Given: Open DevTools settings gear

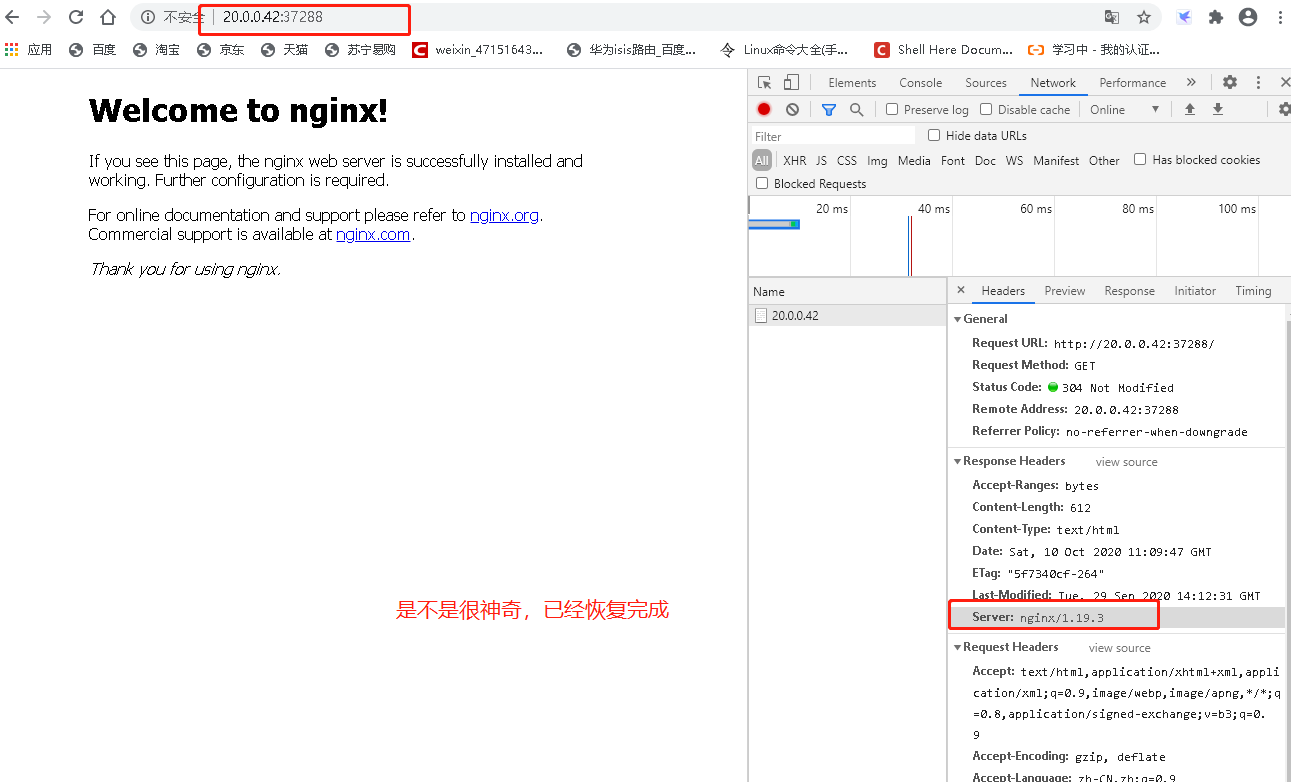Looking at the screenshot, I should point(1230,83).
